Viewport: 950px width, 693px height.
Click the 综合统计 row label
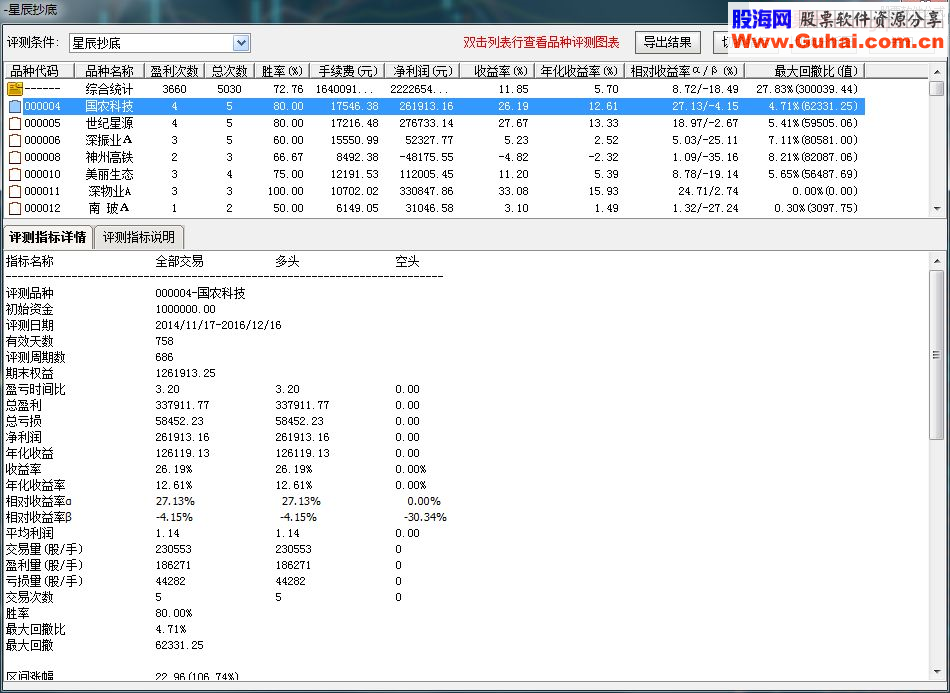(x=109, y=90)
